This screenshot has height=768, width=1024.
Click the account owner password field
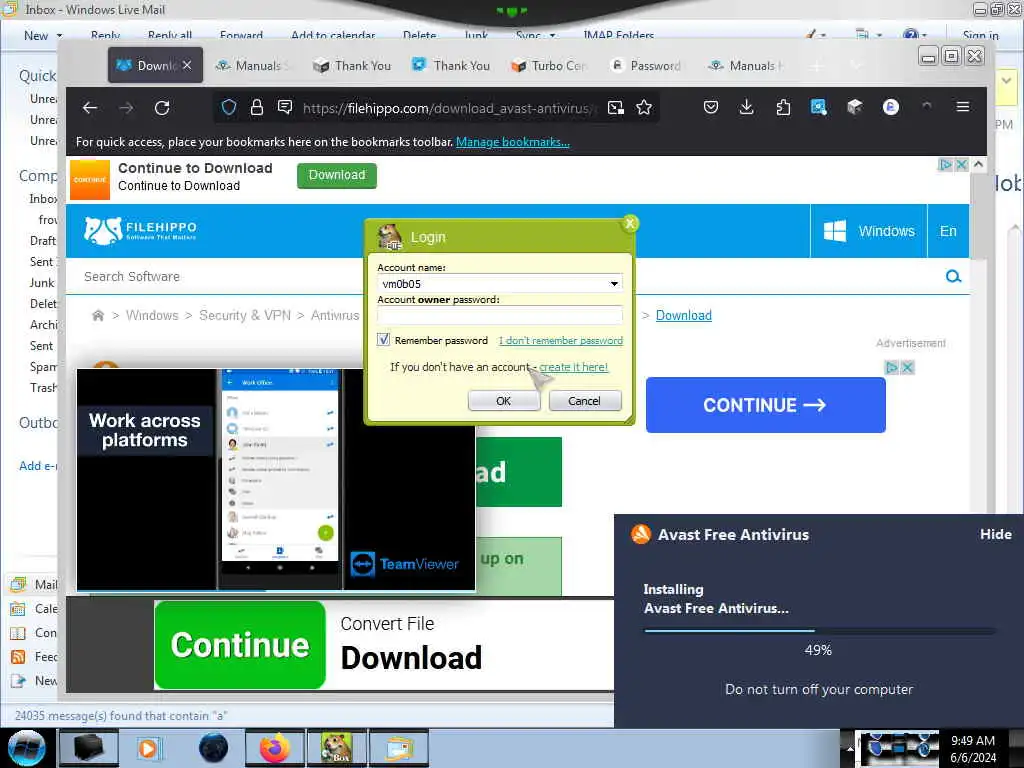coord(500,315)
